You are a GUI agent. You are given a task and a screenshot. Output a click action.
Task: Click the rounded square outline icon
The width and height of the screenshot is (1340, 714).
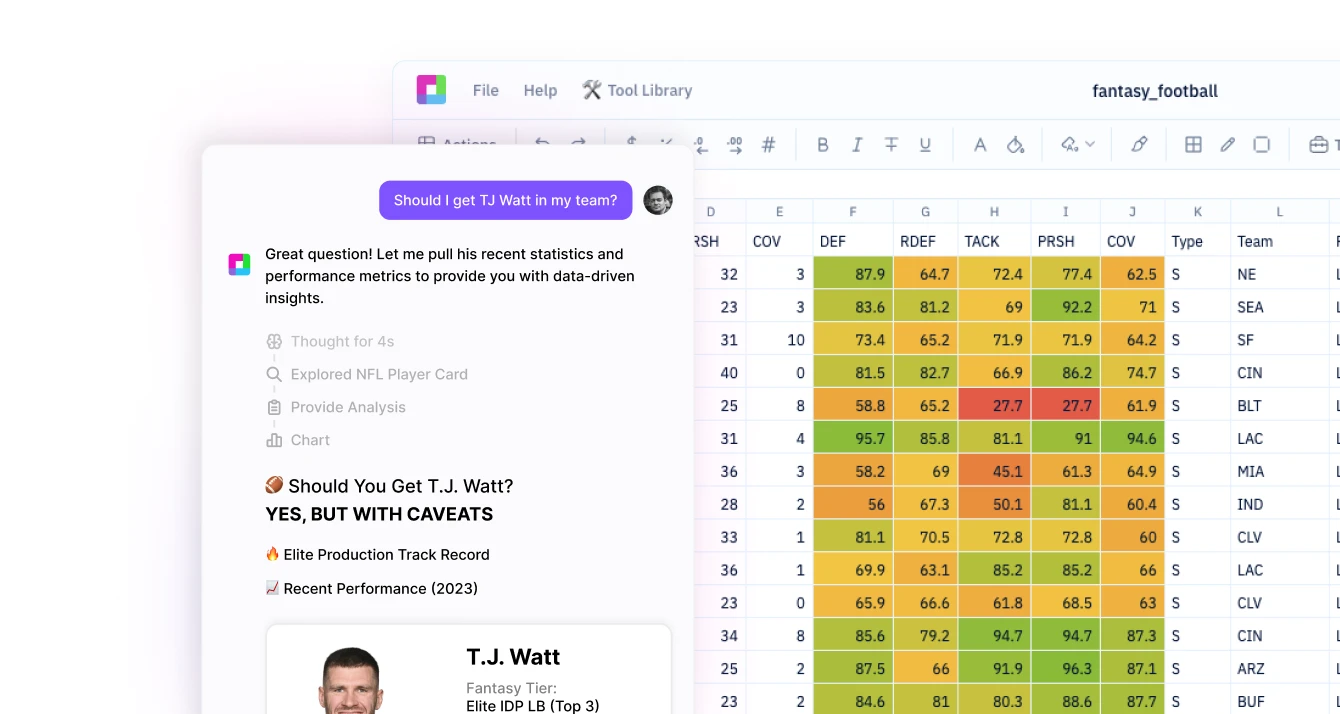pos(1262,145)
